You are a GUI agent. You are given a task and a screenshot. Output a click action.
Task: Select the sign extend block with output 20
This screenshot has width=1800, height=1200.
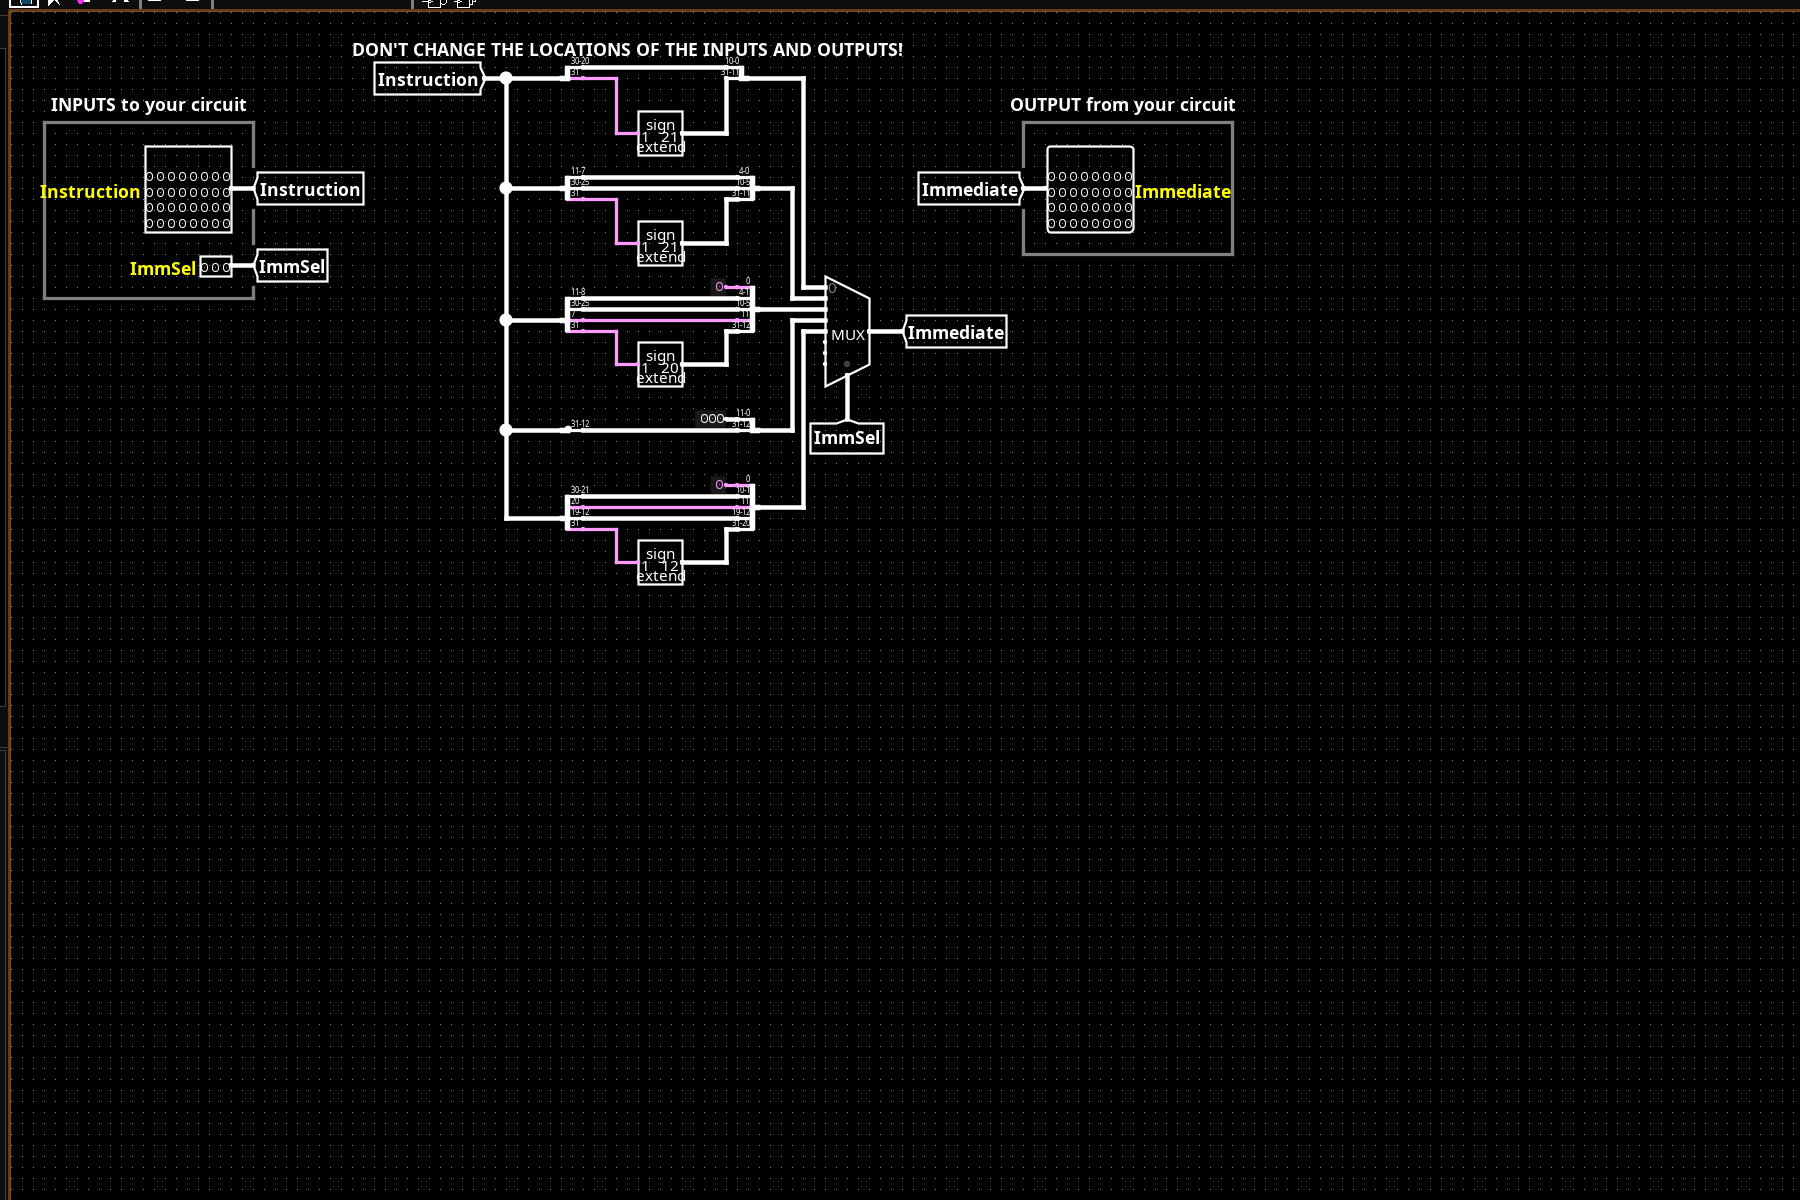(660, 367)
